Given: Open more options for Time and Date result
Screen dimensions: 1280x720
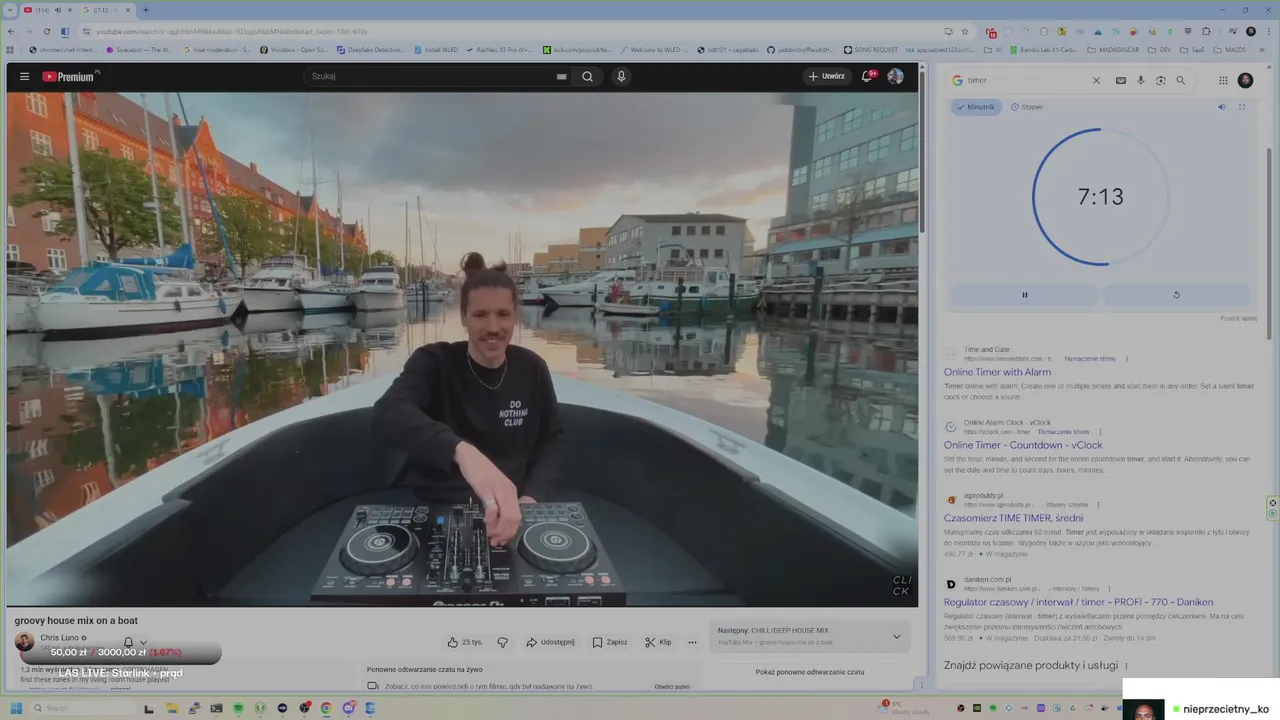Looking at the screenshot, I should coord(1127,358).
